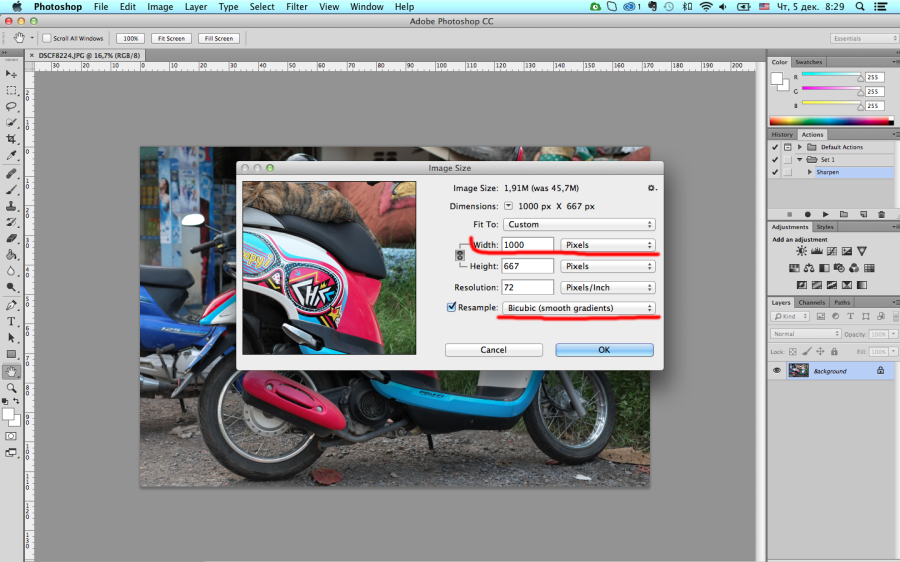Toggle checkmark for Default Actions set
The width and height of the screenshot is (900, 562).
(775, 147)
